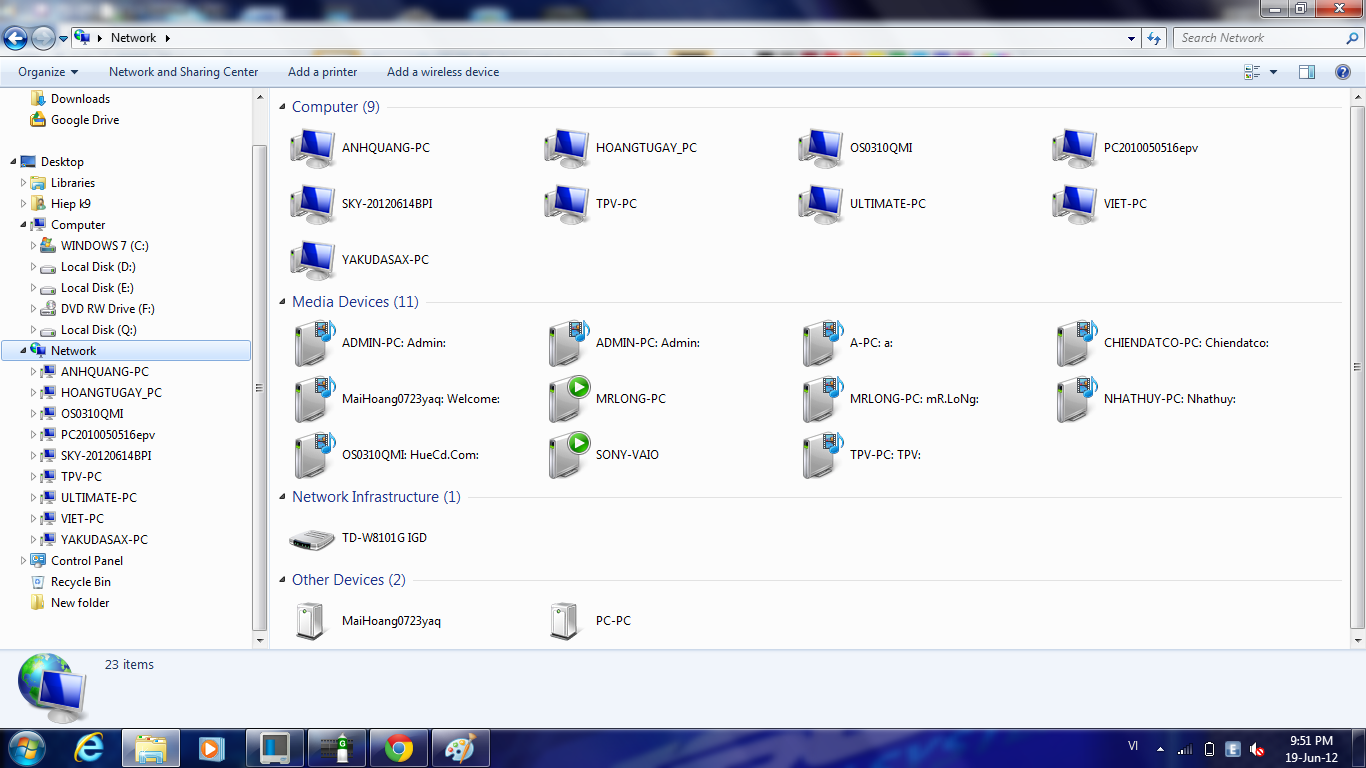The width and height of the screenshot is (1366, 768).
Task: Select the first ADMIN-PC: Admin: media device
Action: 313,343
